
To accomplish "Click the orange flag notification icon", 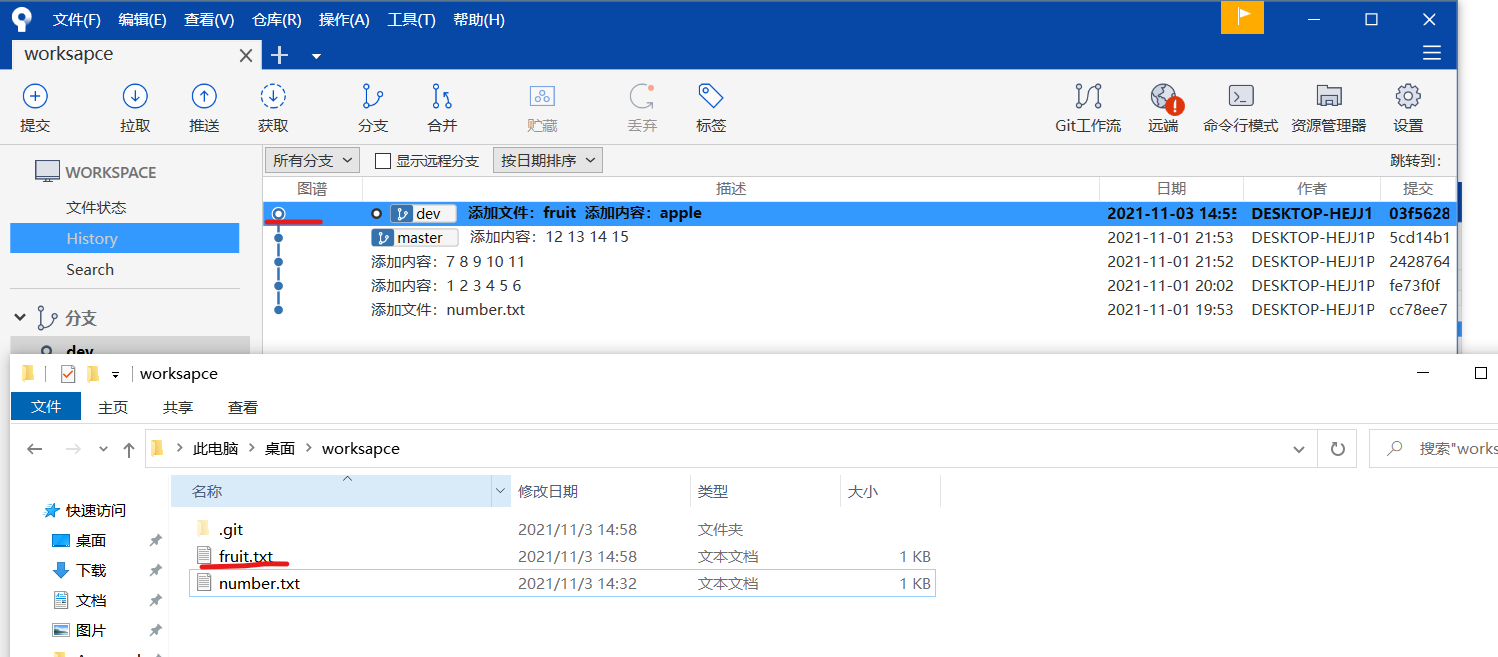I will point(1242,17).
